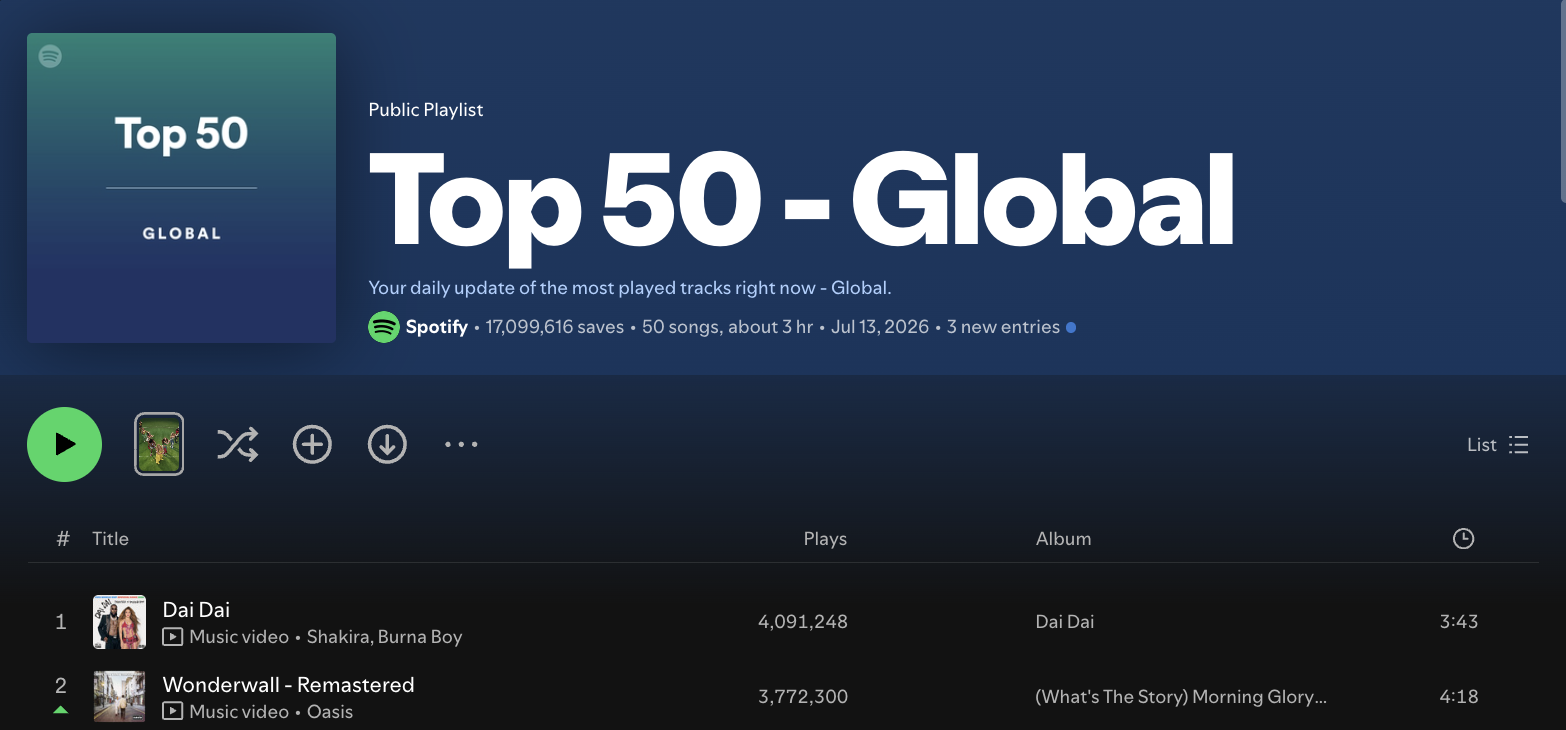The width and height of the screenshot is (1566, 730).
Task: Click the 3 new entries indicator
Action: pyautogui.click(x=1003, y=327)
